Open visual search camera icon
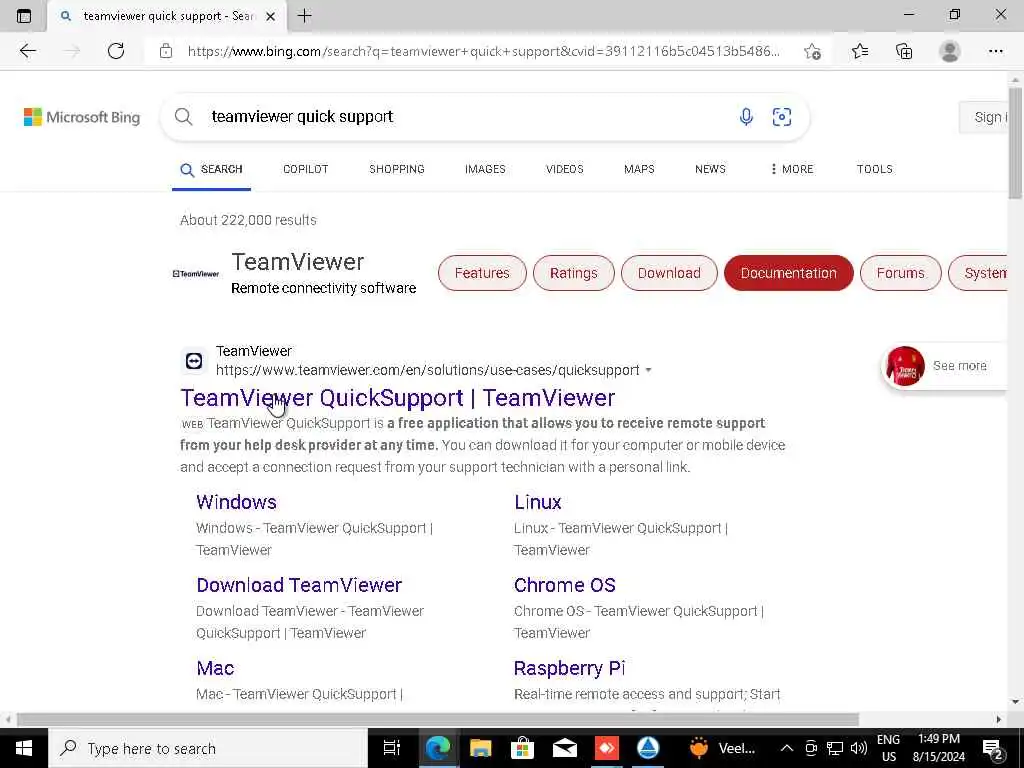Viewport: 1024px width, 768px height. click(782, 117)
